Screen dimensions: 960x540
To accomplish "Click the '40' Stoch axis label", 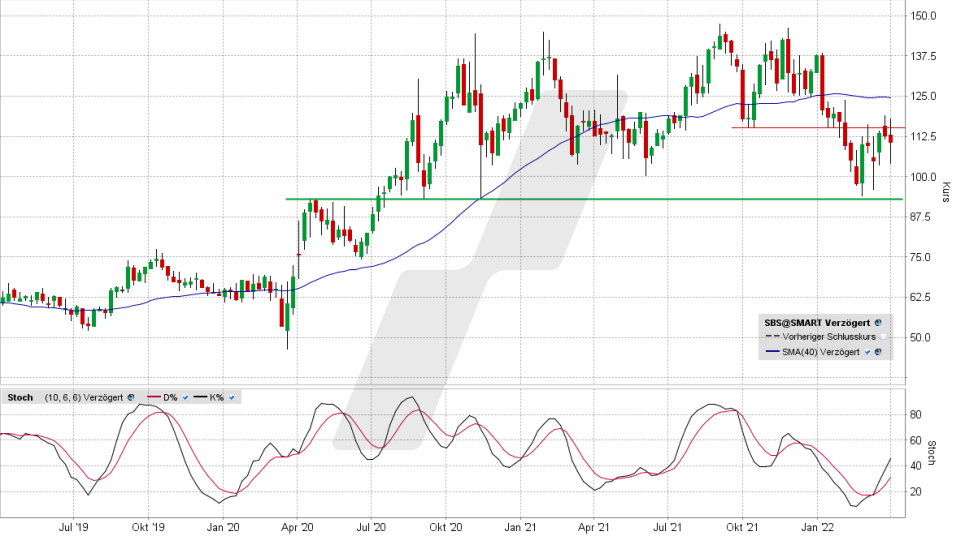I will pos(916,466).
